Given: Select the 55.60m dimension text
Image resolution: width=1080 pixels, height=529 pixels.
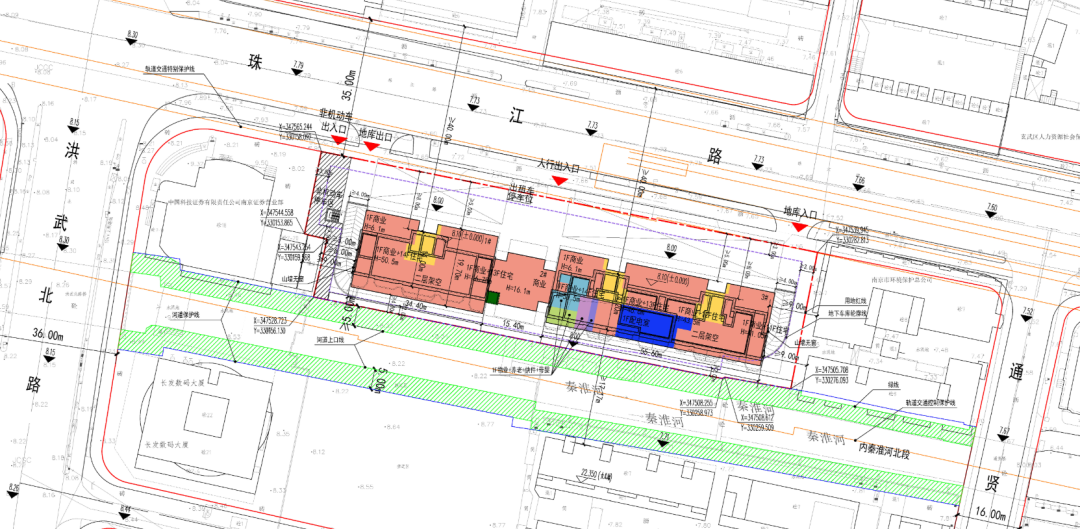Looking at the screenshot, I should point(652,351).
